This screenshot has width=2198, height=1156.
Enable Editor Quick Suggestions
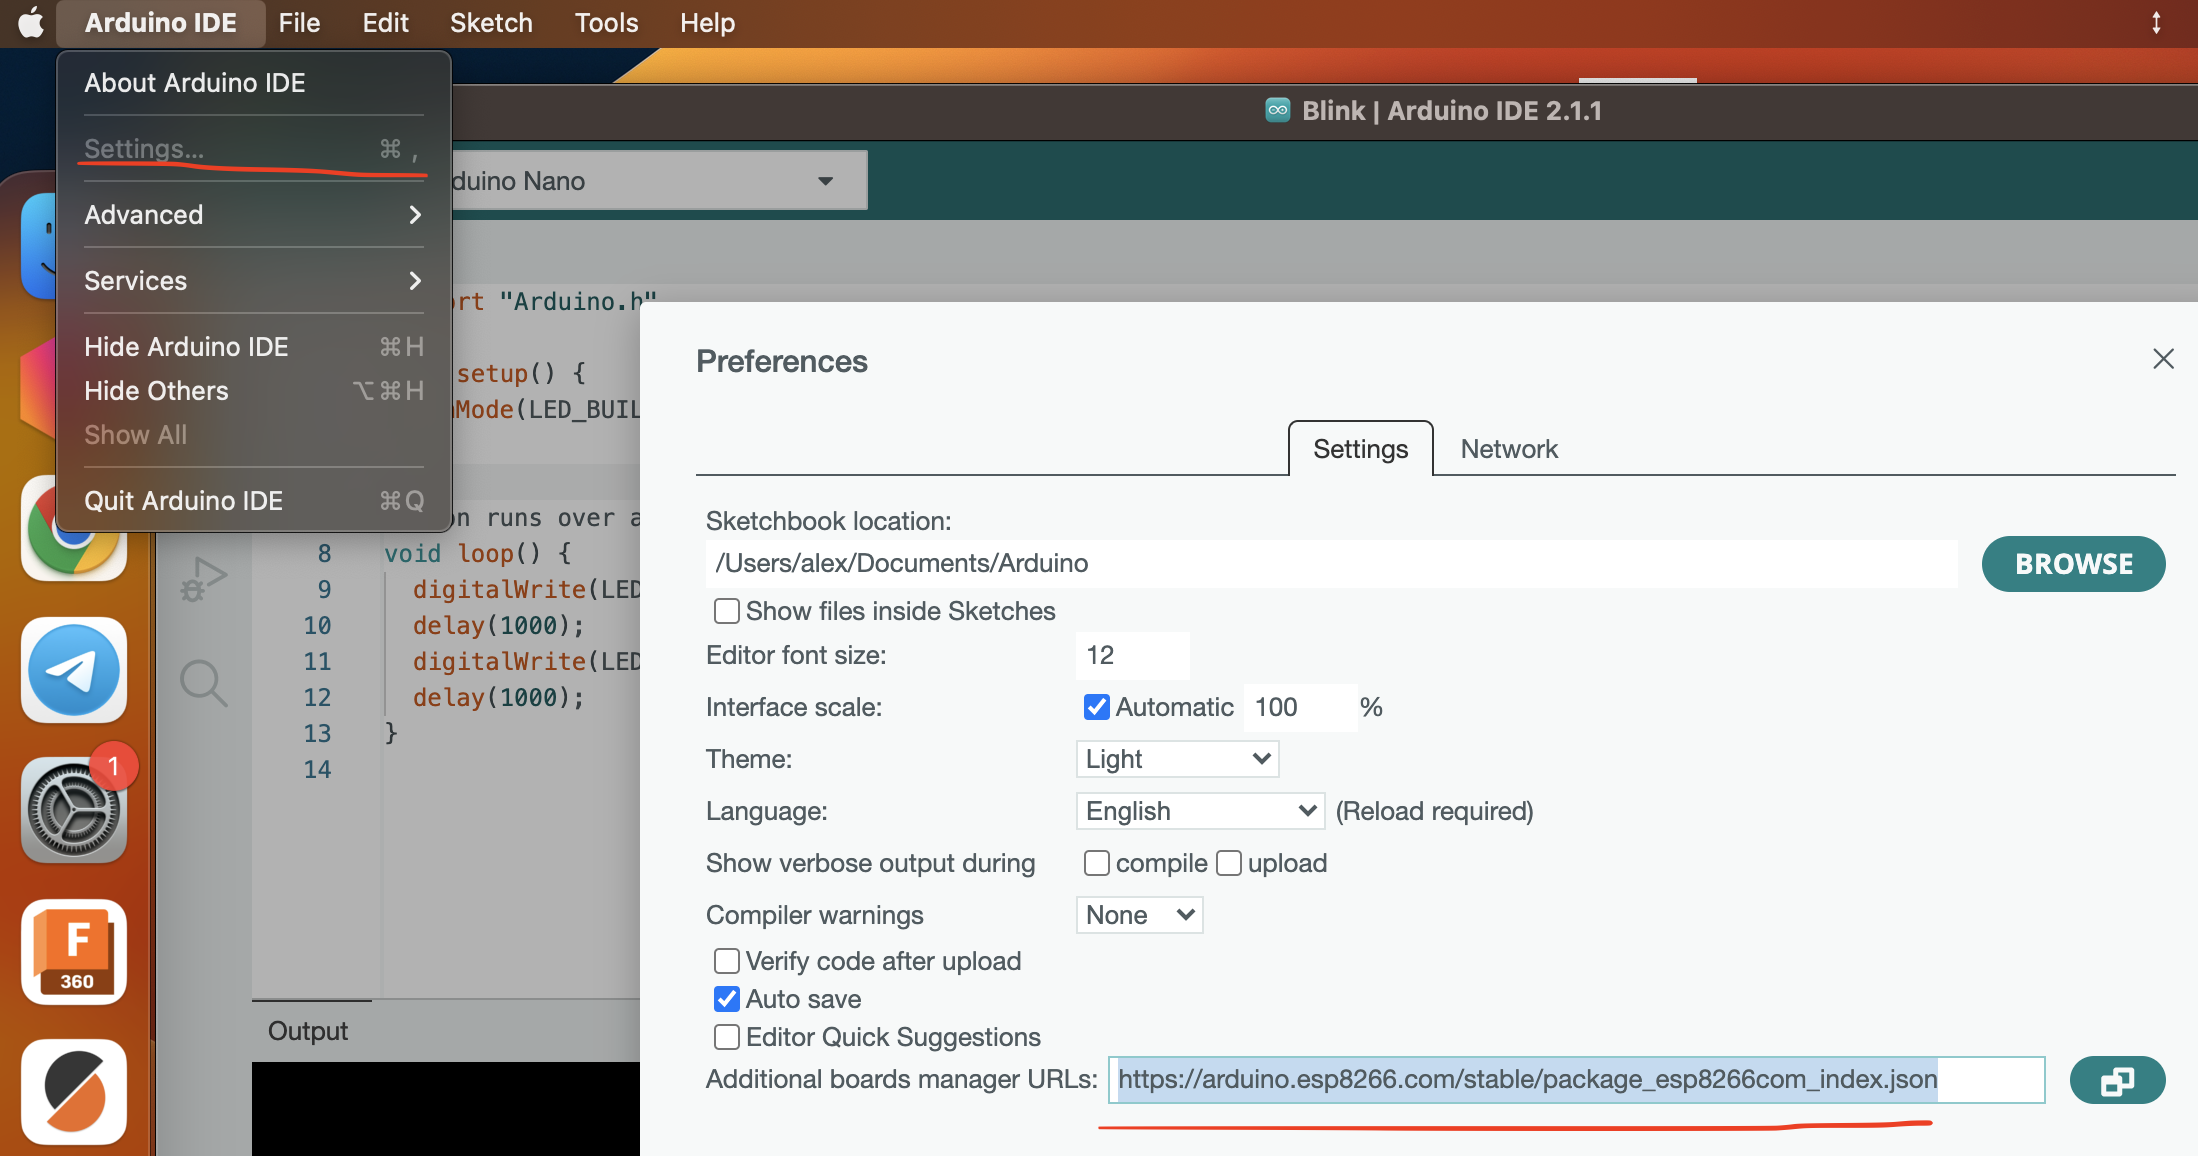[x=727, y=1037]
